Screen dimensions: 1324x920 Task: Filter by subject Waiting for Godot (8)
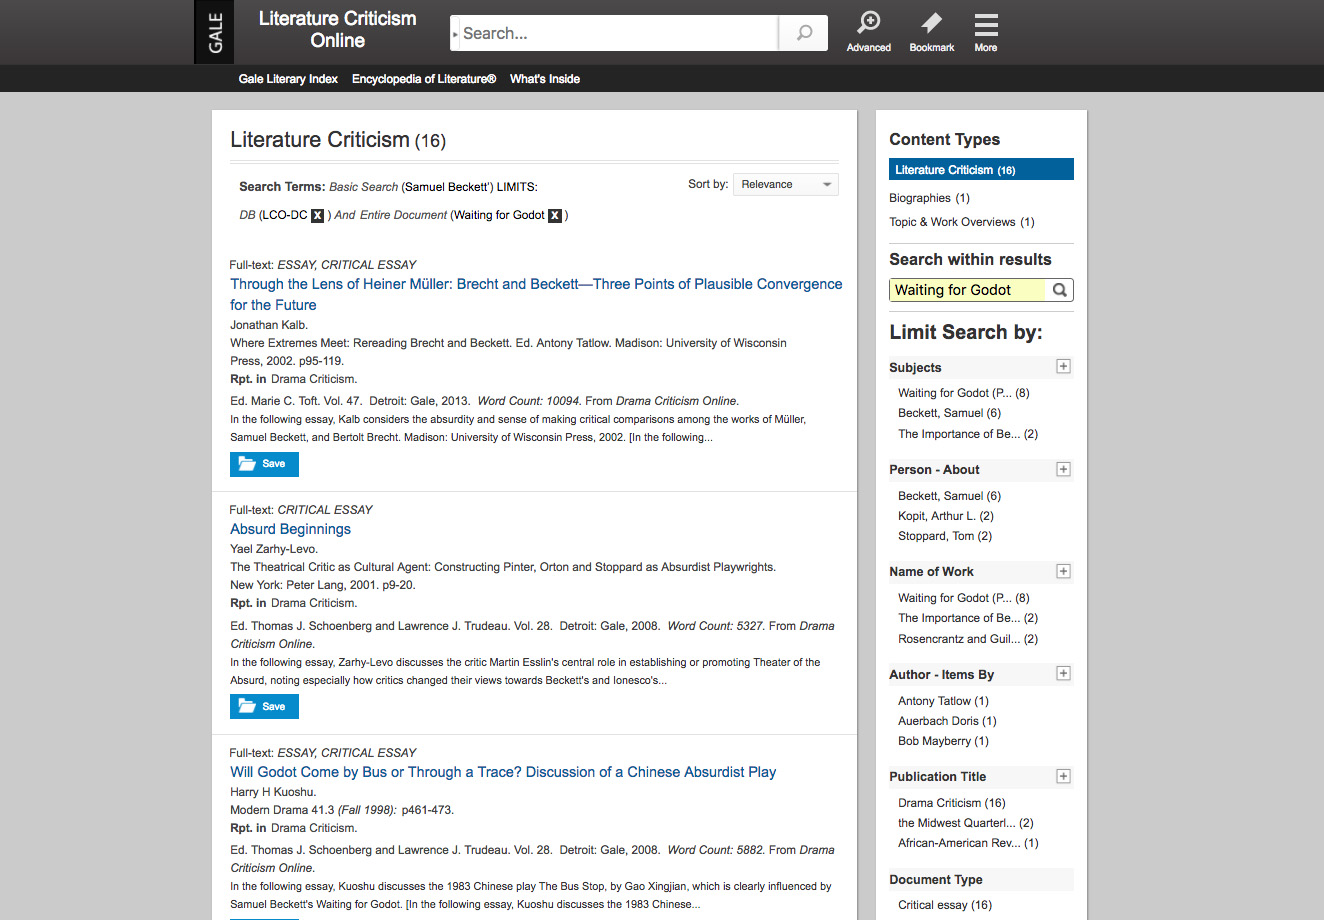click(x=963, y=393)
